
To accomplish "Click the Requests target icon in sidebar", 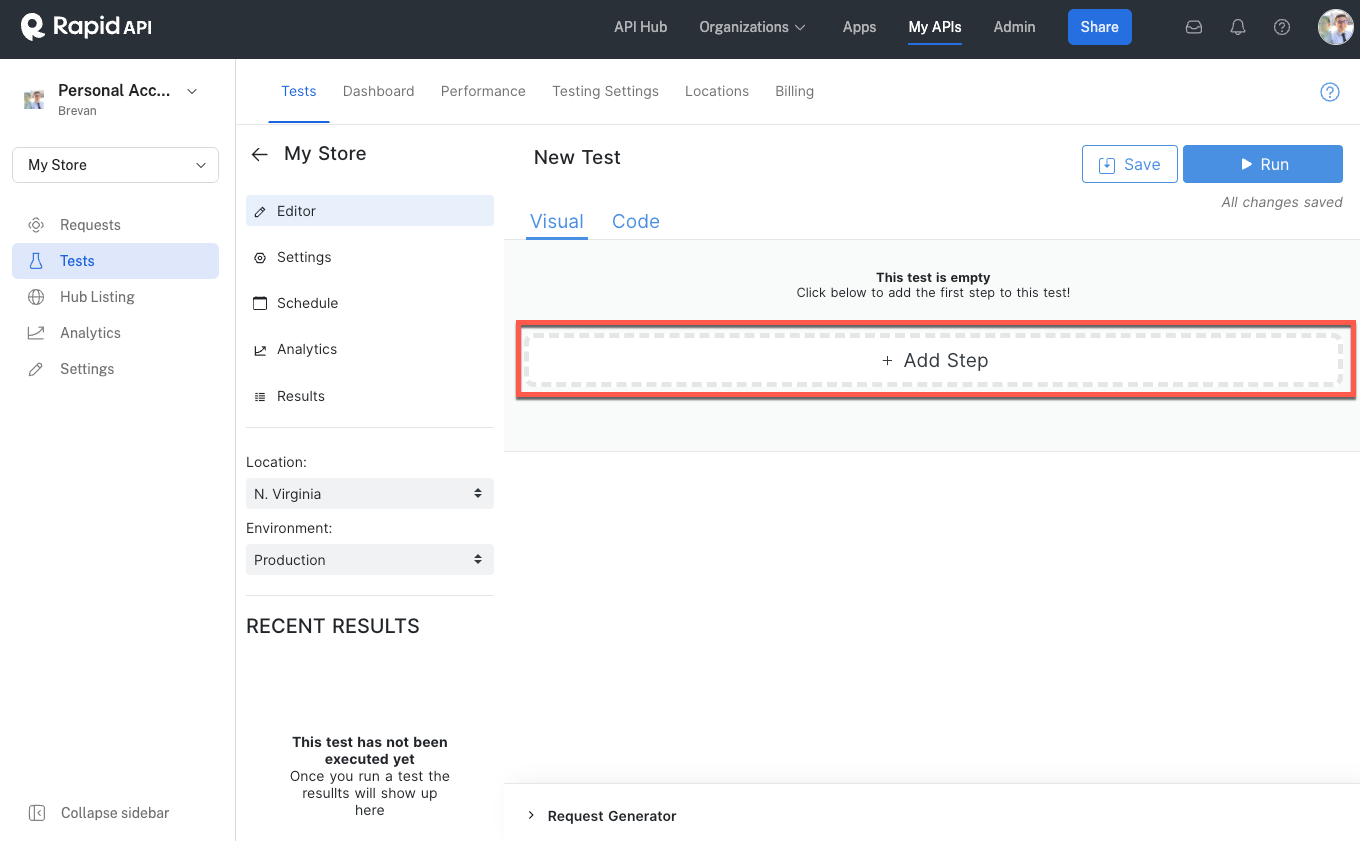I will click(36, 225).
